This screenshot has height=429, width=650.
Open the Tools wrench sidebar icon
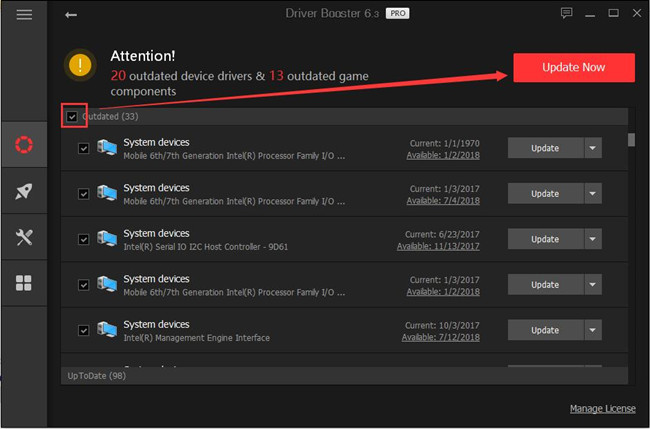pyautogui.click(x=24, y=237)
